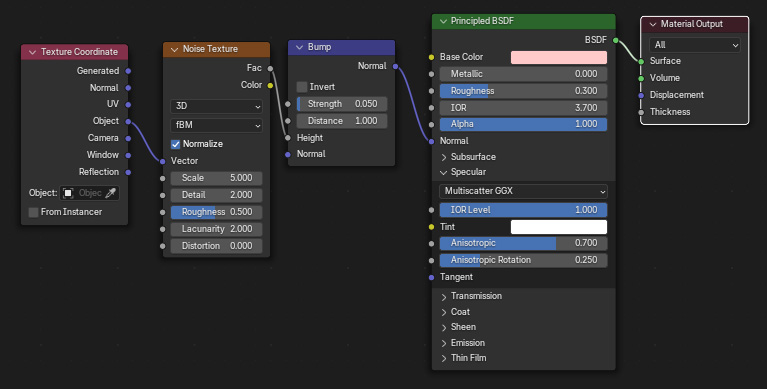This screenshot has width=767, height=389.
Task: Expand the Subsurface panel
Action: click(x=468, y=157)
